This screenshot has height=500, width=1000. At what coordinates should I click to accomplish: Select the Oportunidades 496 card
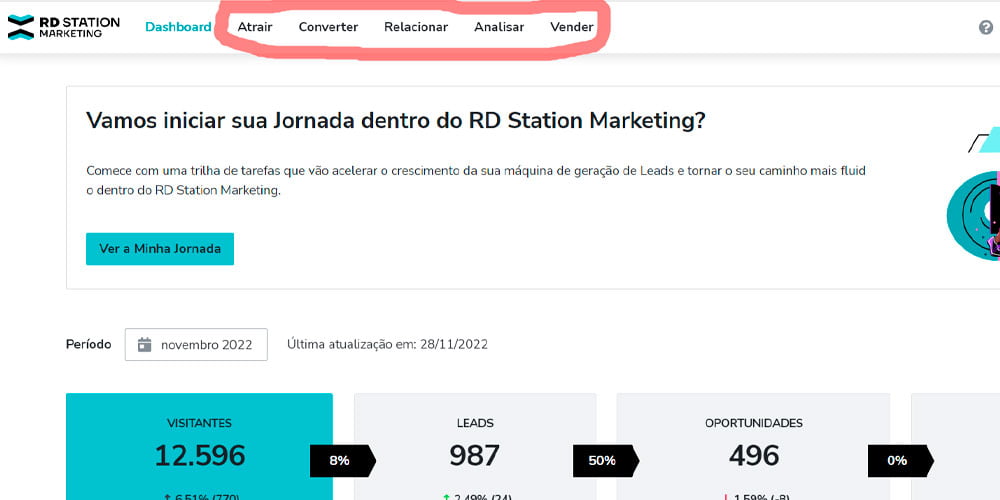tap(753, 446)
